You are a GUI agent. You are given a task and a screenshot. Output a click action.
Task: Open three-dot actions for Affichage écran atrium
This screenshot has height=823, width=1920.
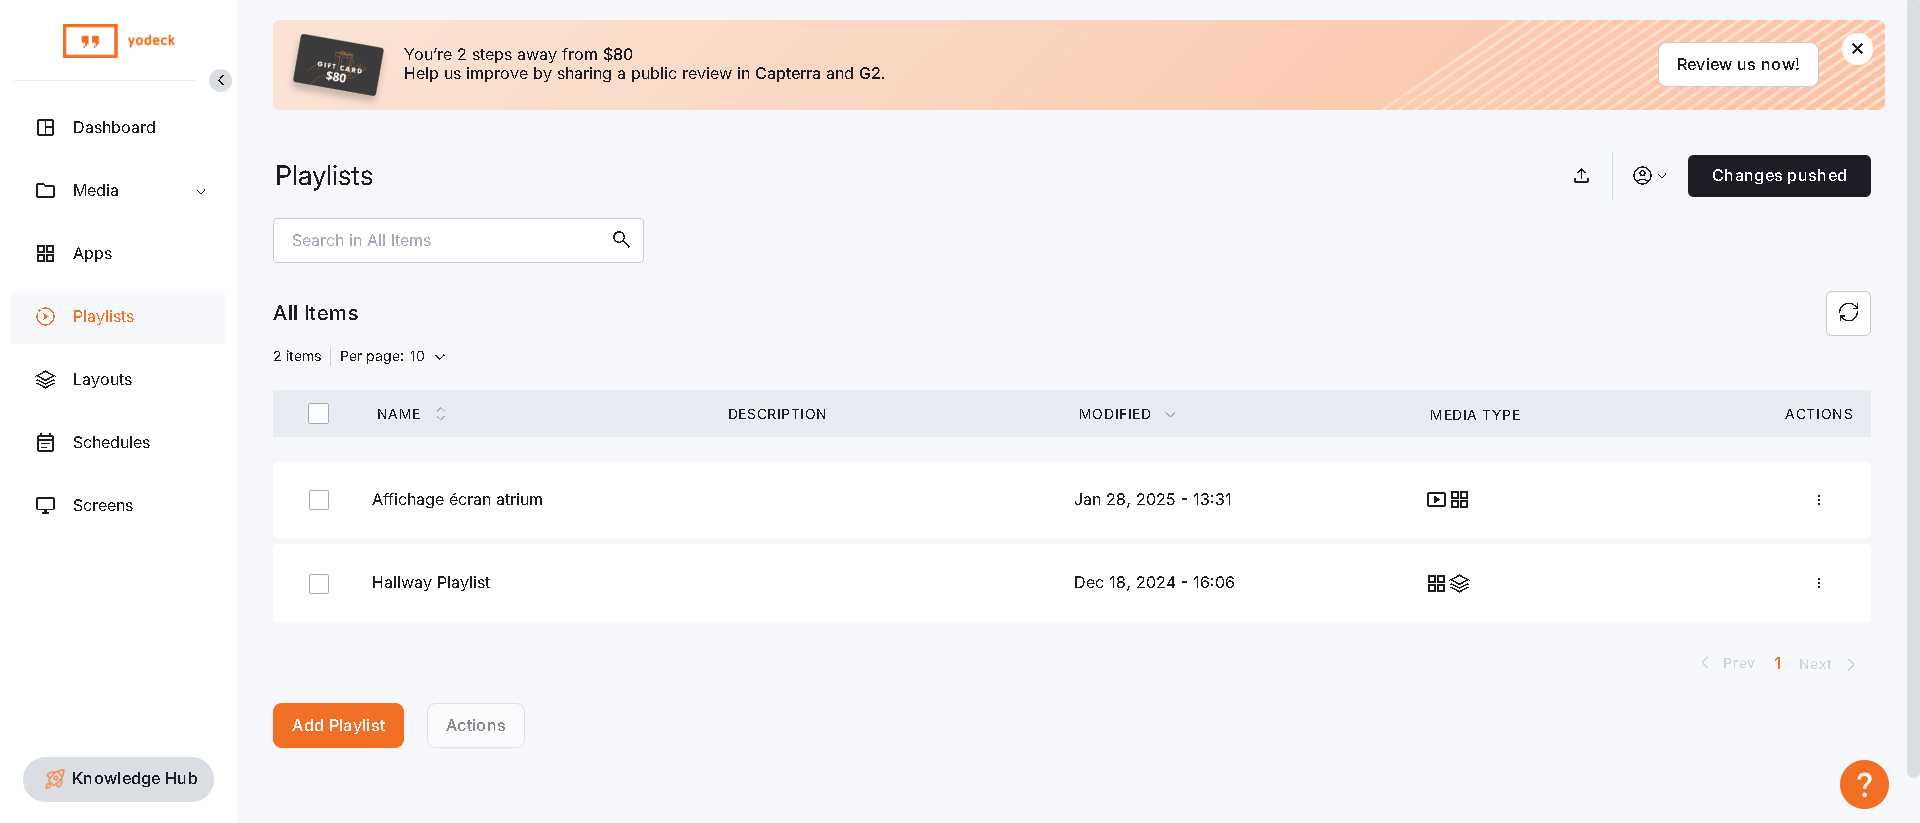coord(1818,500)
